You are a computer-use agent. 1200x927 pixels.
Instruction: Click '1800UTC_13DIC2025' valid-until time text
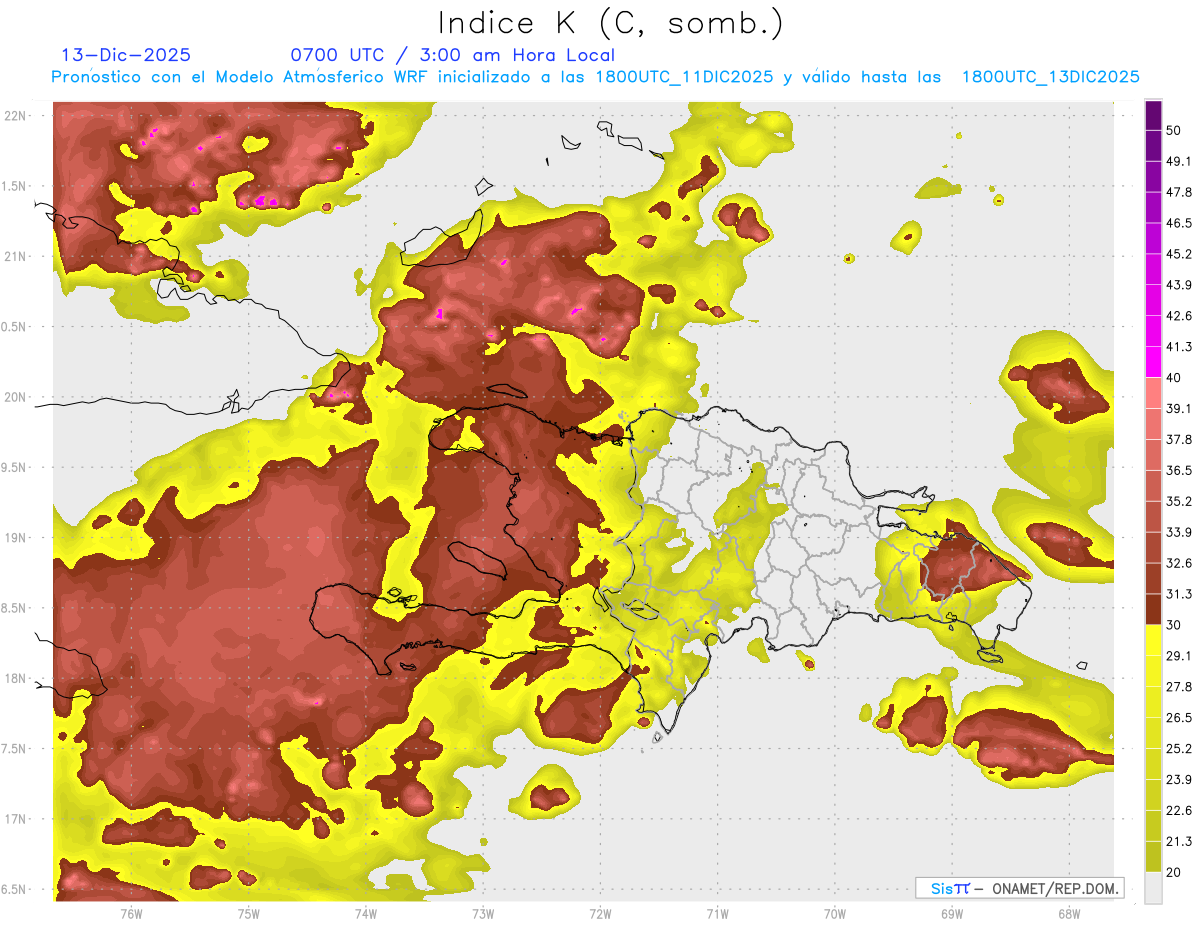1050,77
